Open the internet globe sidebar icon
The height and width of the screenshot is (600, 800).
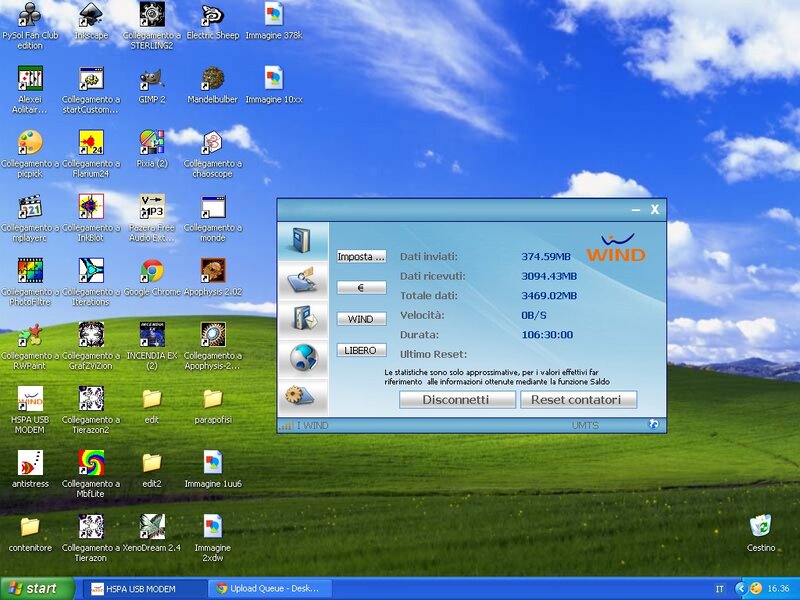pos(303,358)
